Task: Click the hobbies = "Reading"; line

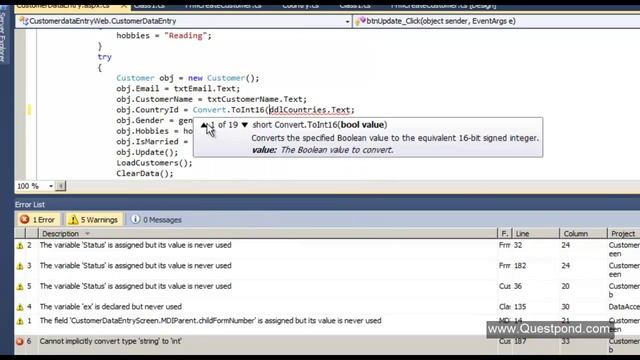Action: [164, 36]
